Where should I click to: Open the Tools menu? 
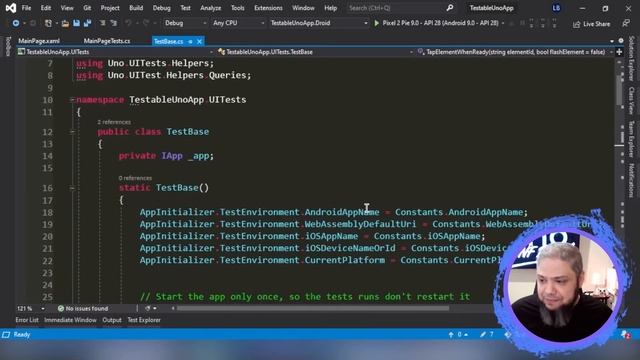coord(238,8)
